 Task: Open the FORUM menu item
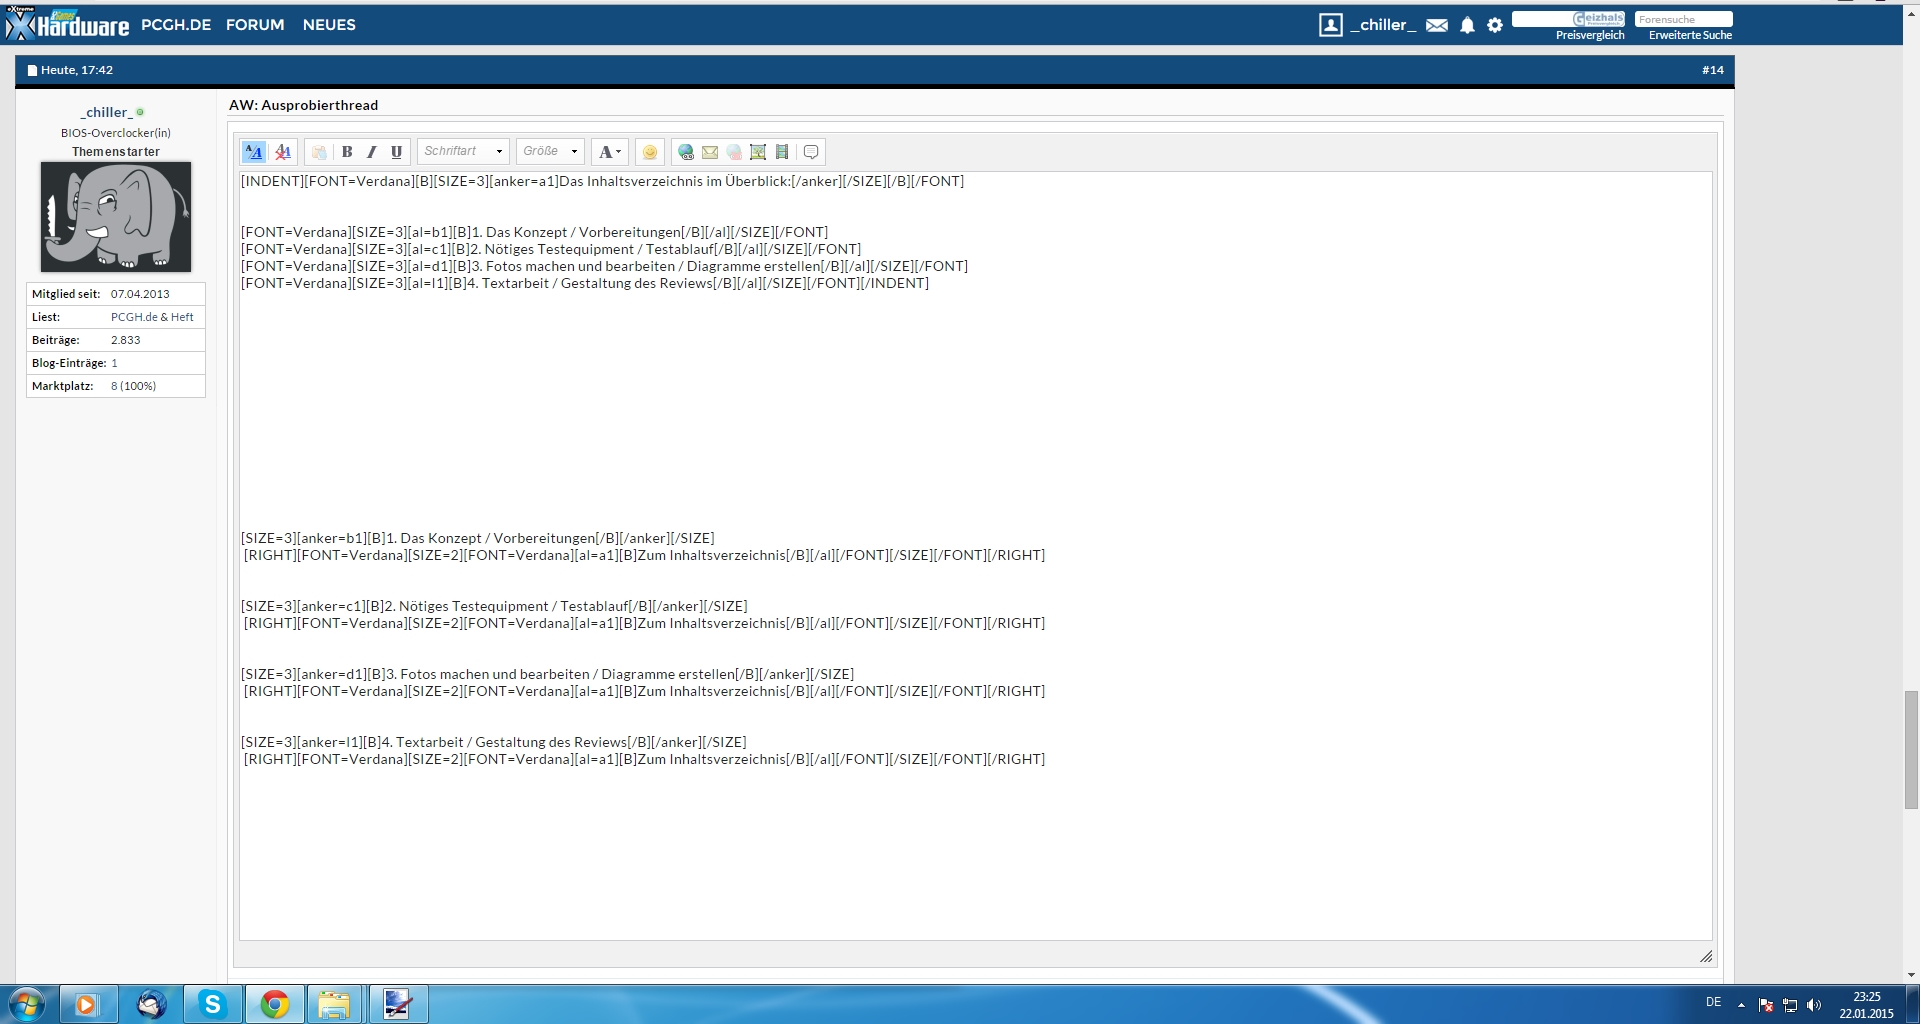point(255,25)
